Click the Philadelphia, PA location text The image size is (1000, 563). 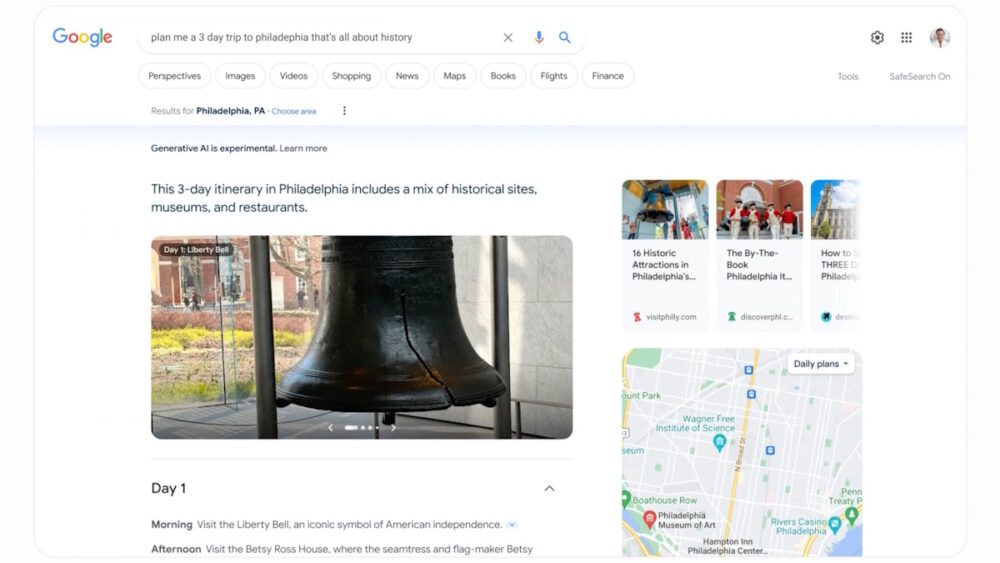tap(230, 111)
